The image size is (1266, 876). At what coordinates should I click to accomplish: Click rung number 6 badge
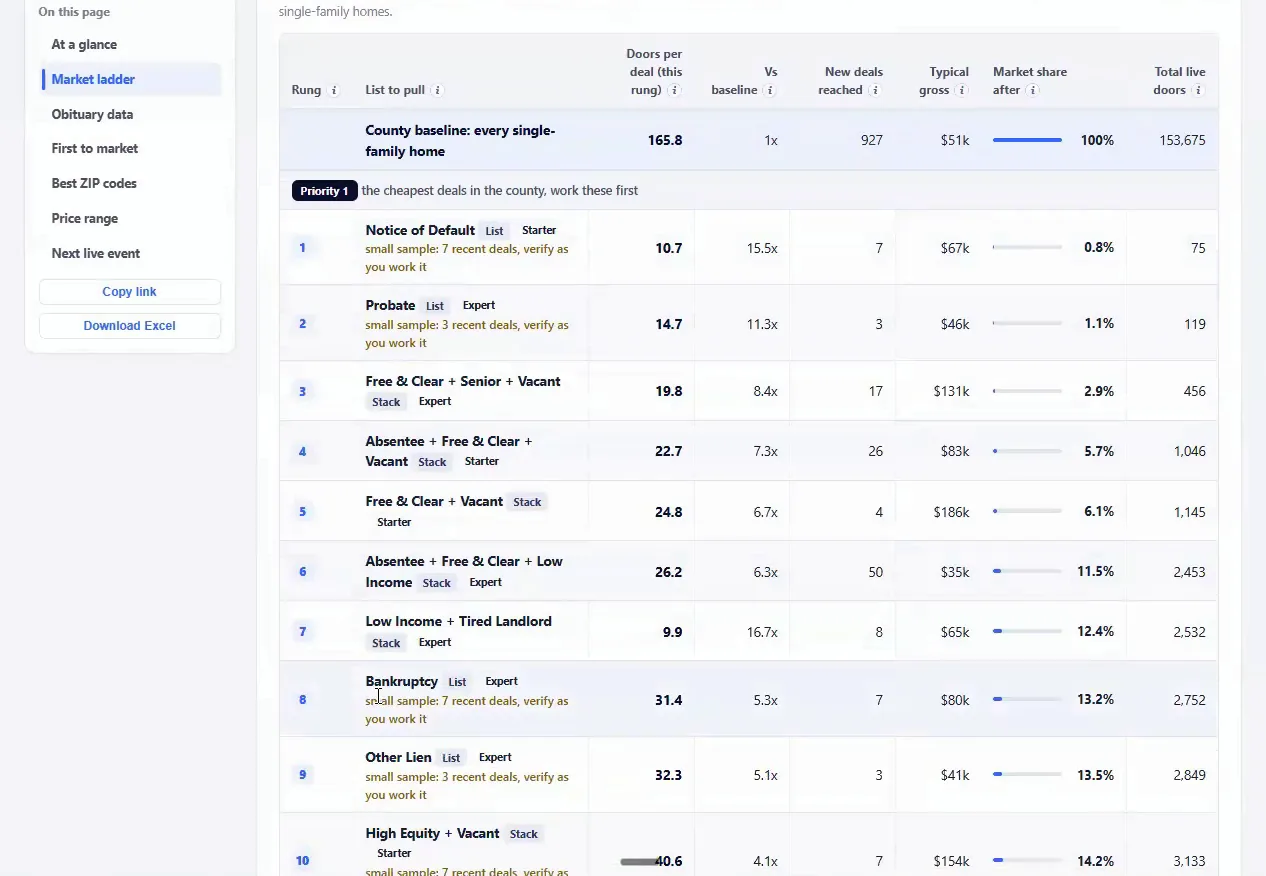coord(302,572)
